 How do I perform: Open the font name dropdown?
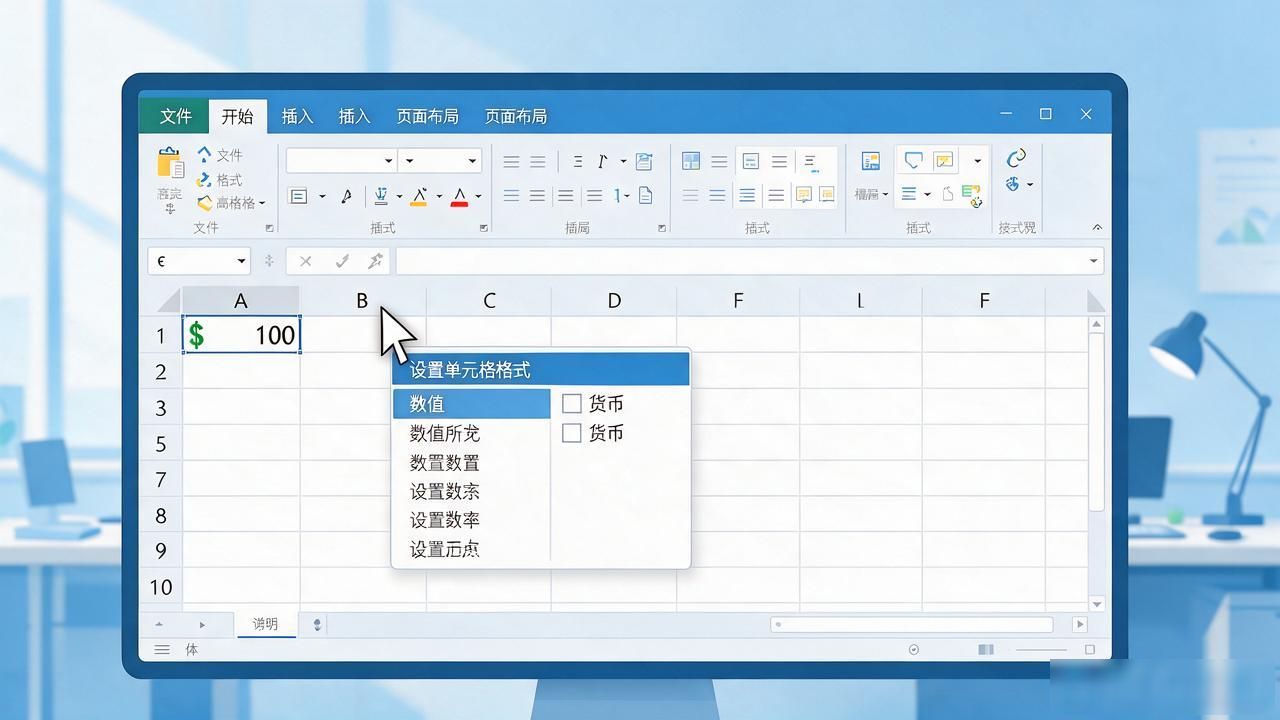point(389,161)
